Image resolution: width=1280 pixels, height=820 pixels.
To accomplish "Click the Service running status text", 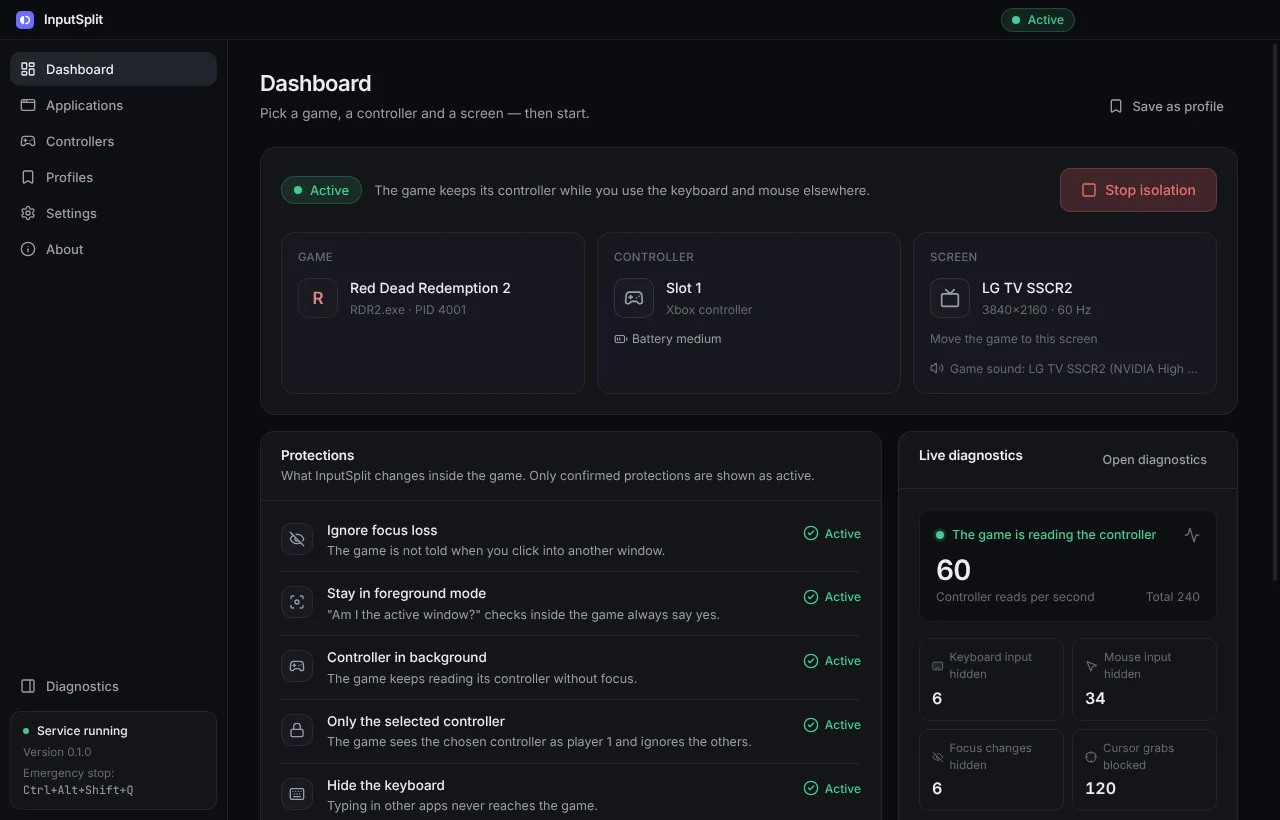I will [x=82, y=731].
